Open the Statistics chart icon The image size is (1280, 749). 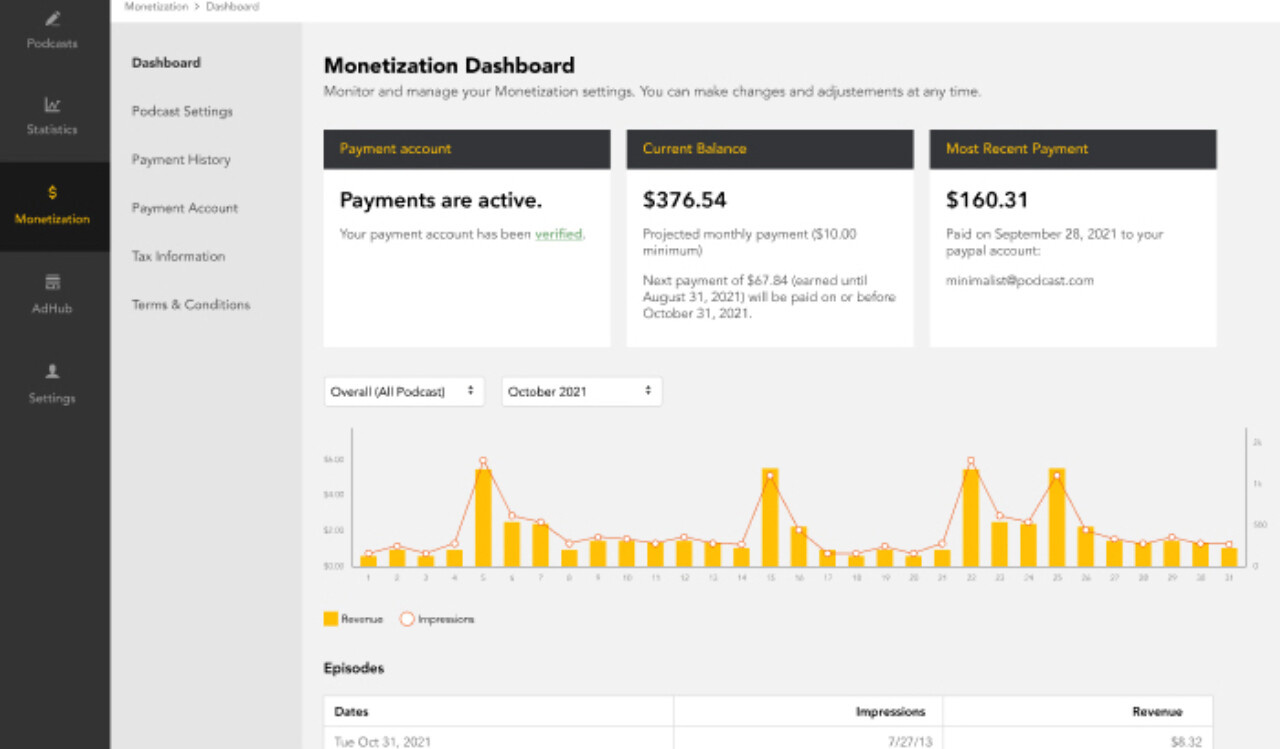point(52,104)
